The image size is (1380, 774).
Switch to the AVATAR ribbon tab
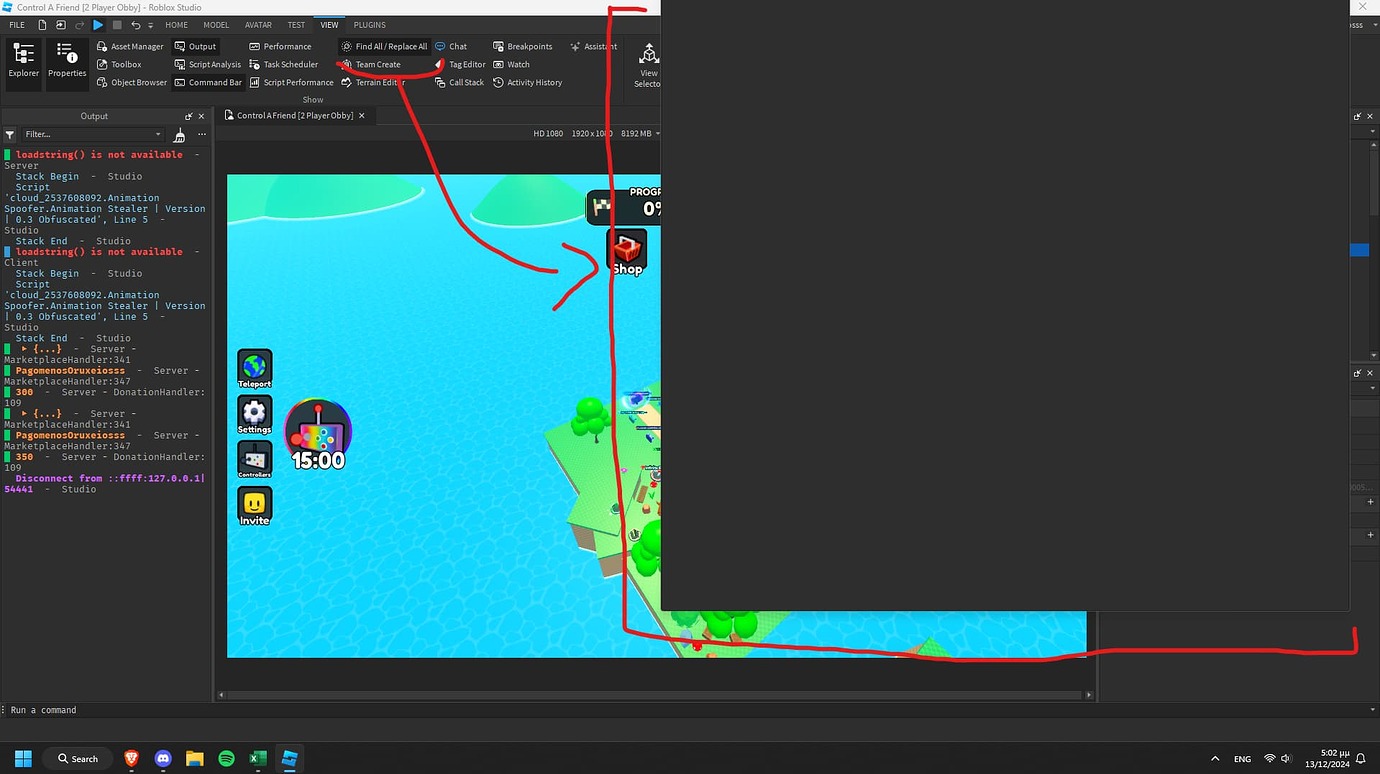258,25
